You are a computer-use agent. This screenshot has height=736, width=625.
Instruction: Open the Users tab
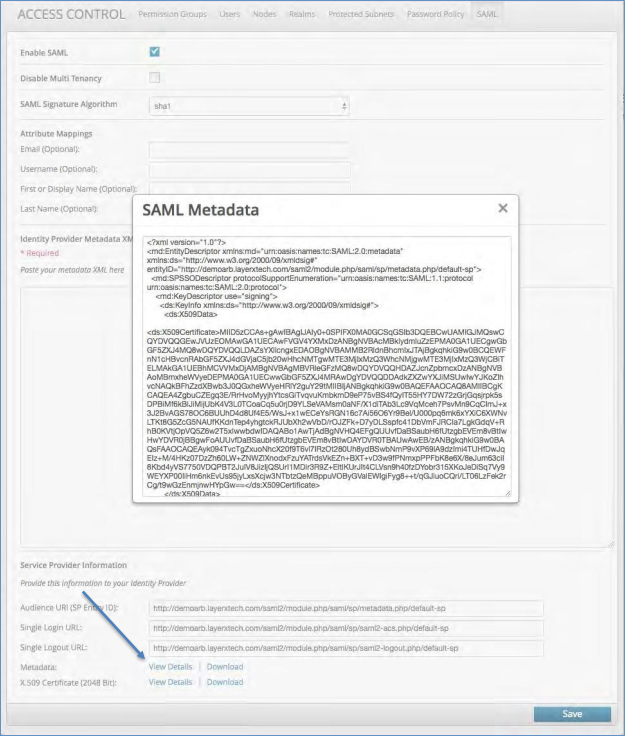pyautogui.click(x=229, y=15)
